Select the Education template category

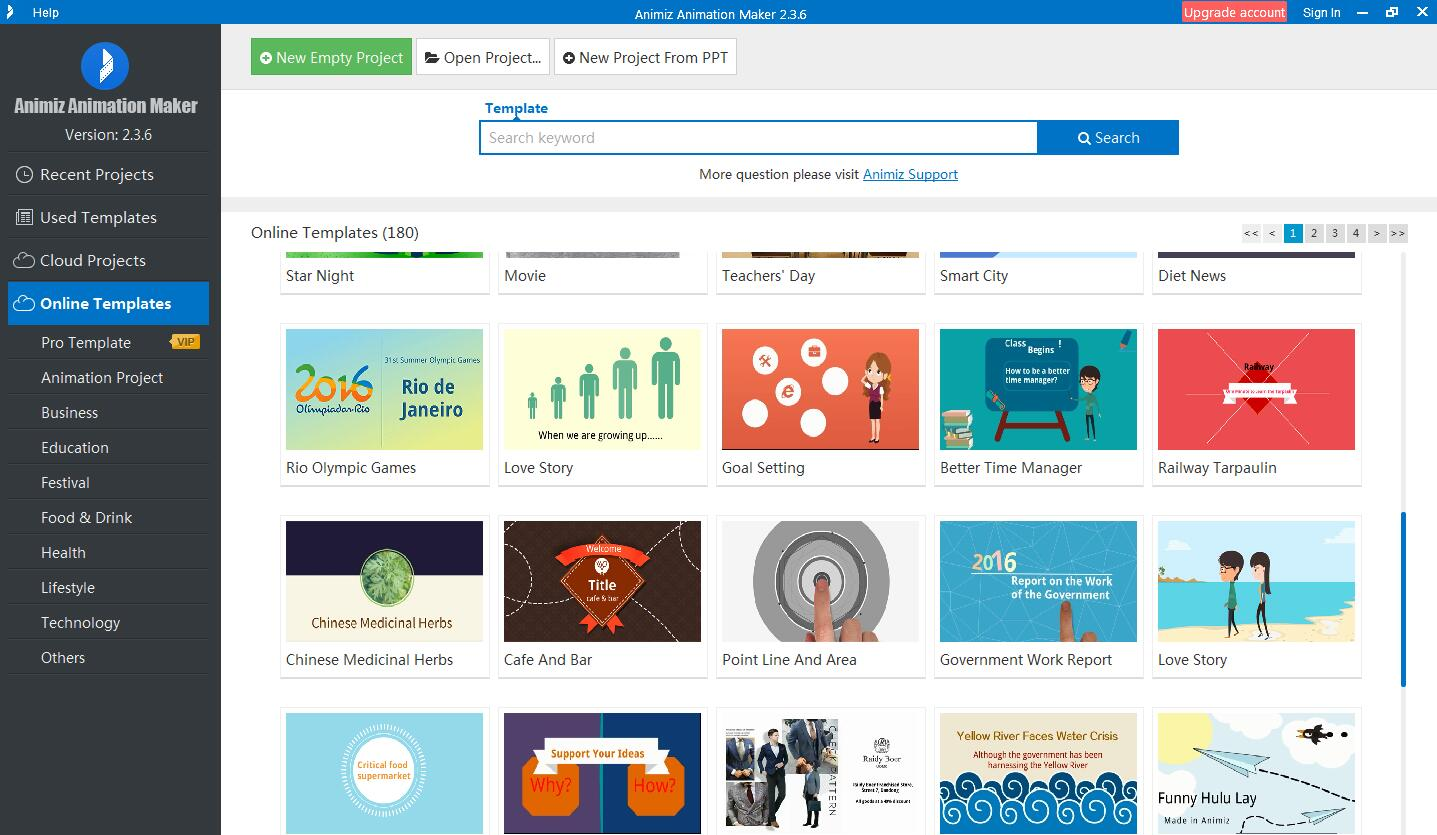coord(75,447)
